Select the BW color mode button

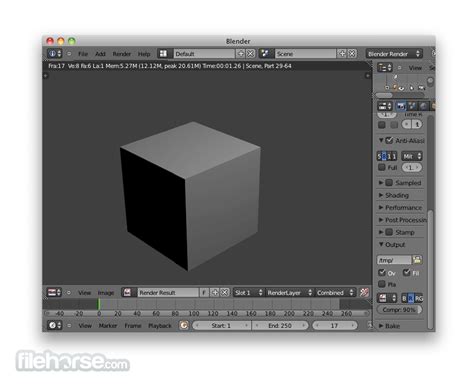coord(404,298)
